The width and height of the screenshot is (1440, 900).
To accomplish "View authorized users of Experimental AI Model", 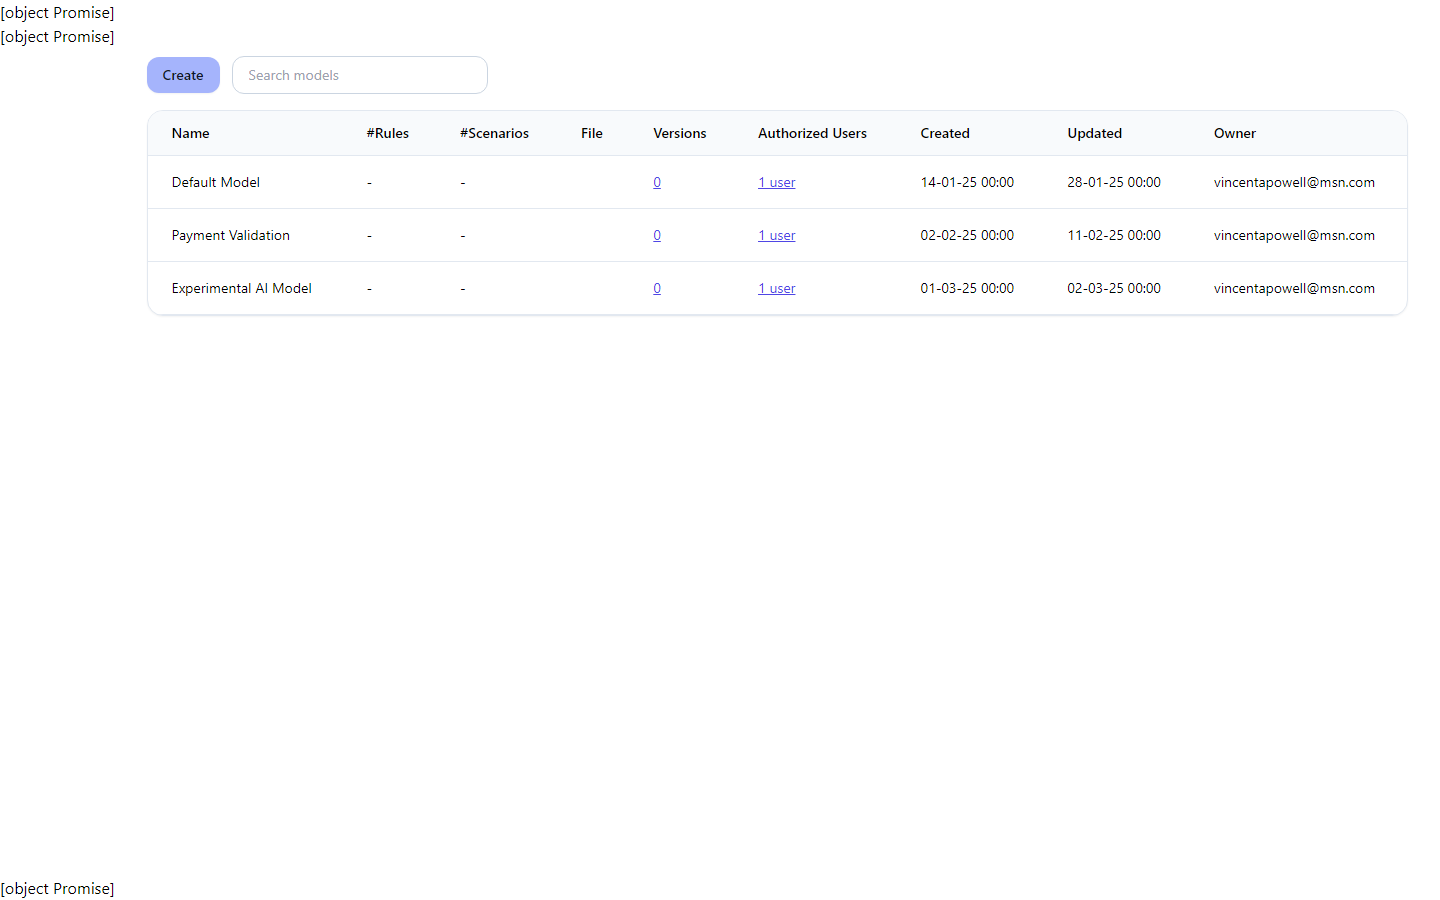I will tap(776, 288).
